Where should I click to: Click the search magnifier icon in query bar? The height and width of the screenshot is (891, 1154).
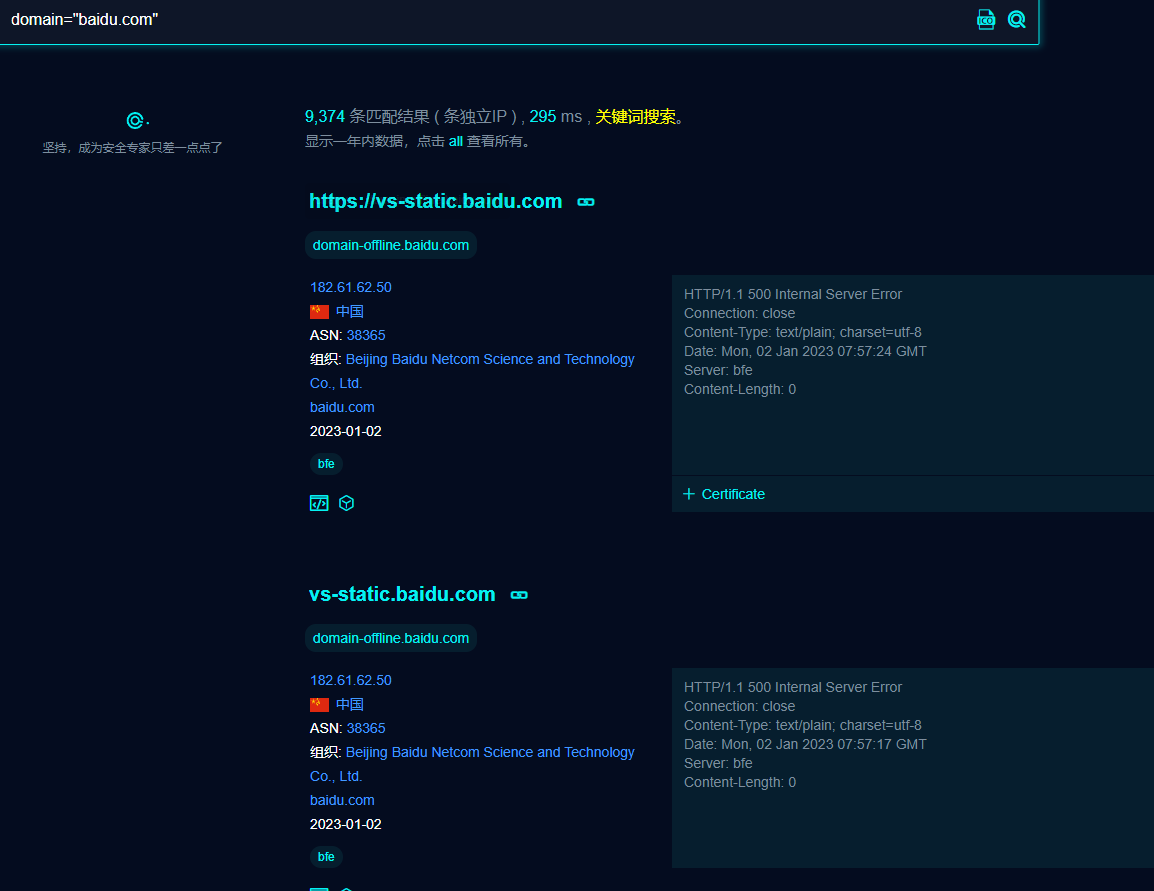tap(1016, 19)
